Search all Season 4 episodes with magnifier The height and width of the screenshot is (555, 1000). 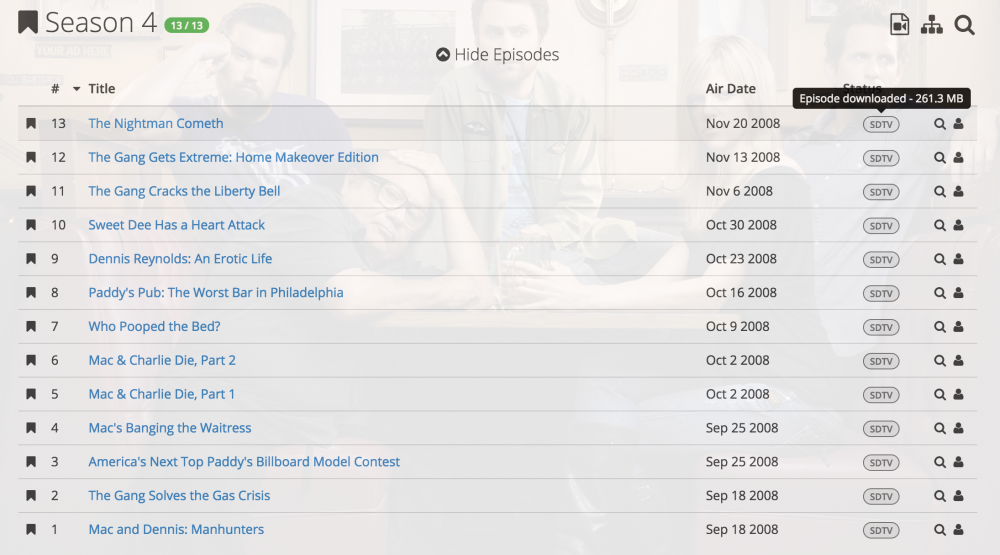(x=964, y=25)
